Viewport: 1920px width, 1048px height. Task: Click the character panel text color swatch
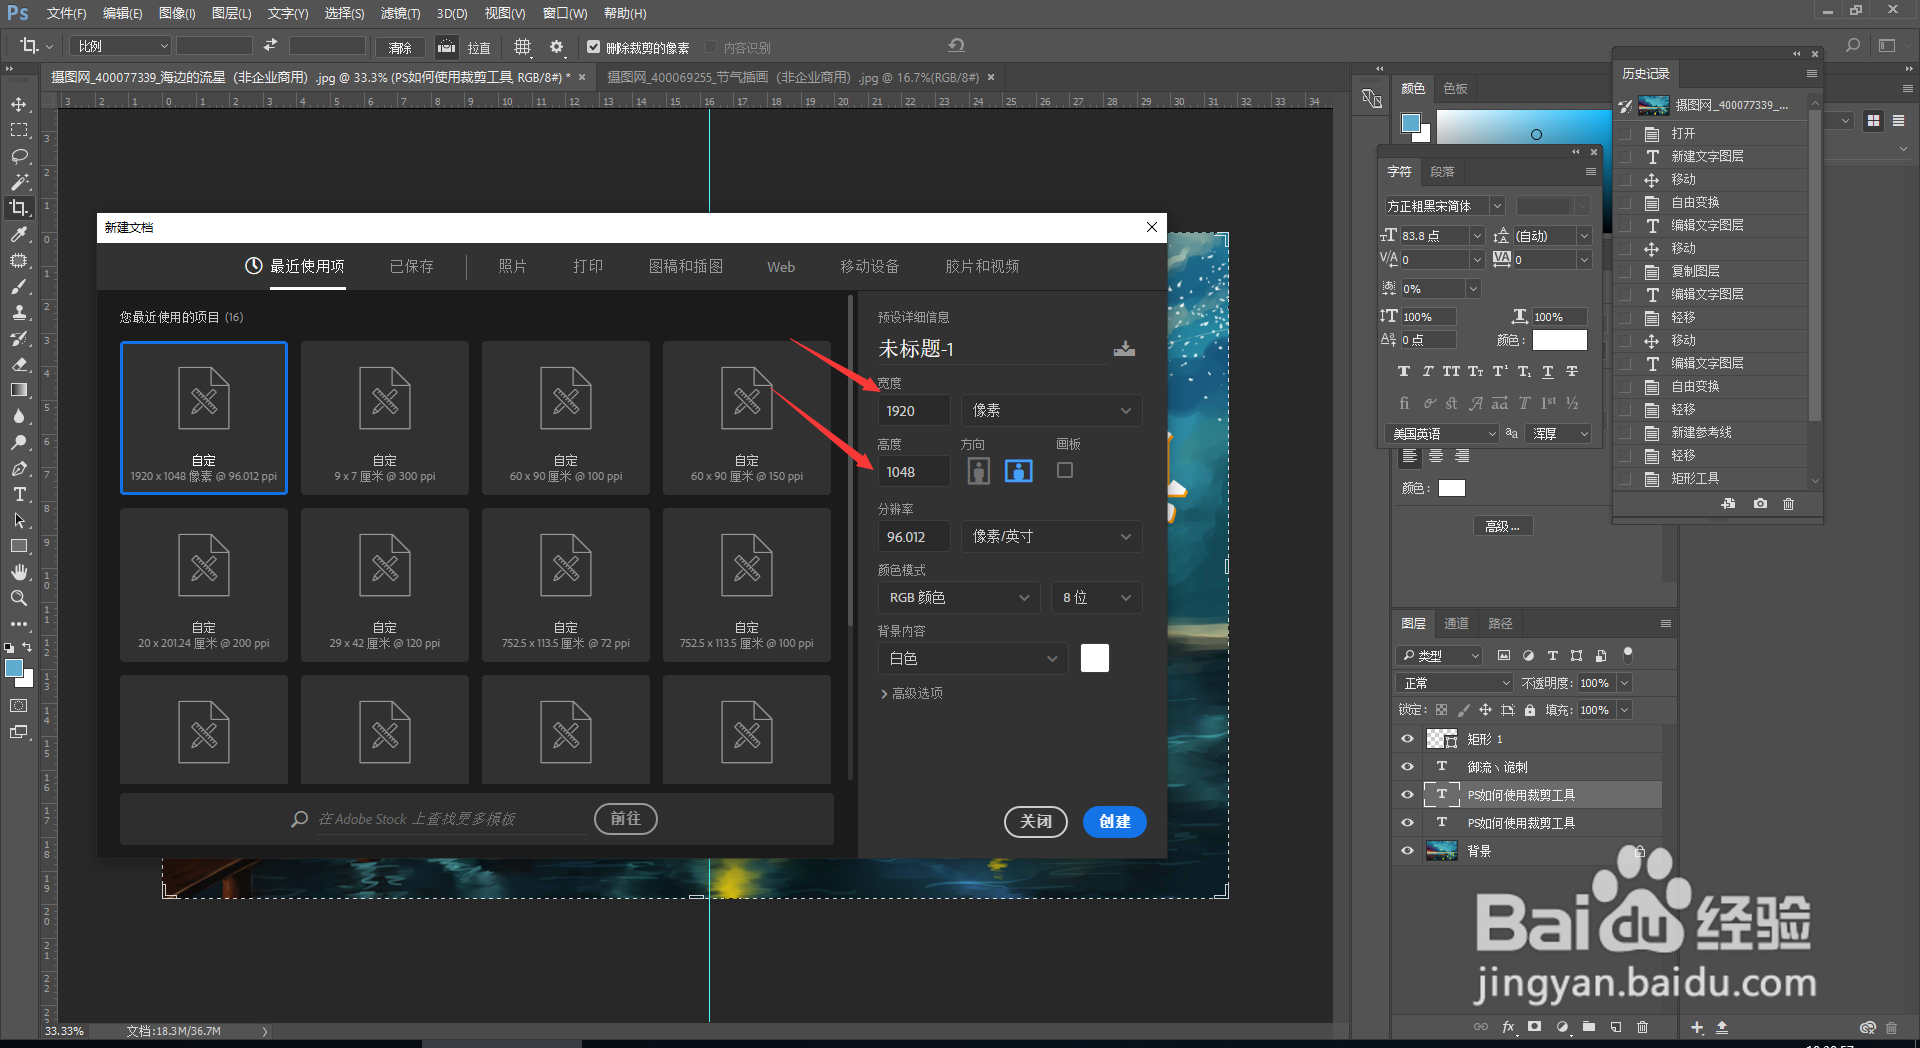pos(1559,341)
